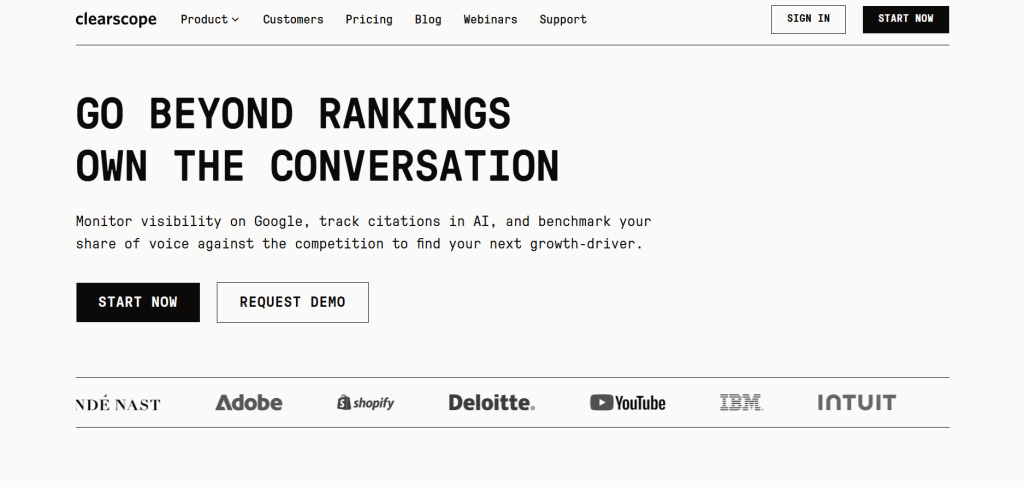Viewport: 1024px width, 487px height.
Task: Click the Intuit logo
Action: click(856, 403)
